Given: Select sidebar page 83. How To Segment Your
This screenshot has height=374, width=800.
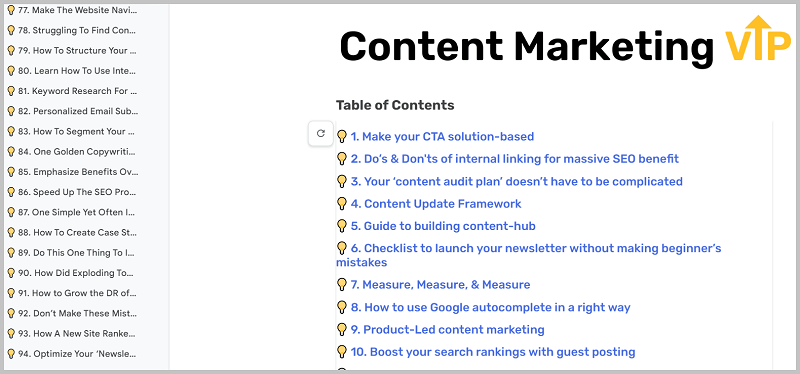Looking at the screenshot, I should coord(71,131).
